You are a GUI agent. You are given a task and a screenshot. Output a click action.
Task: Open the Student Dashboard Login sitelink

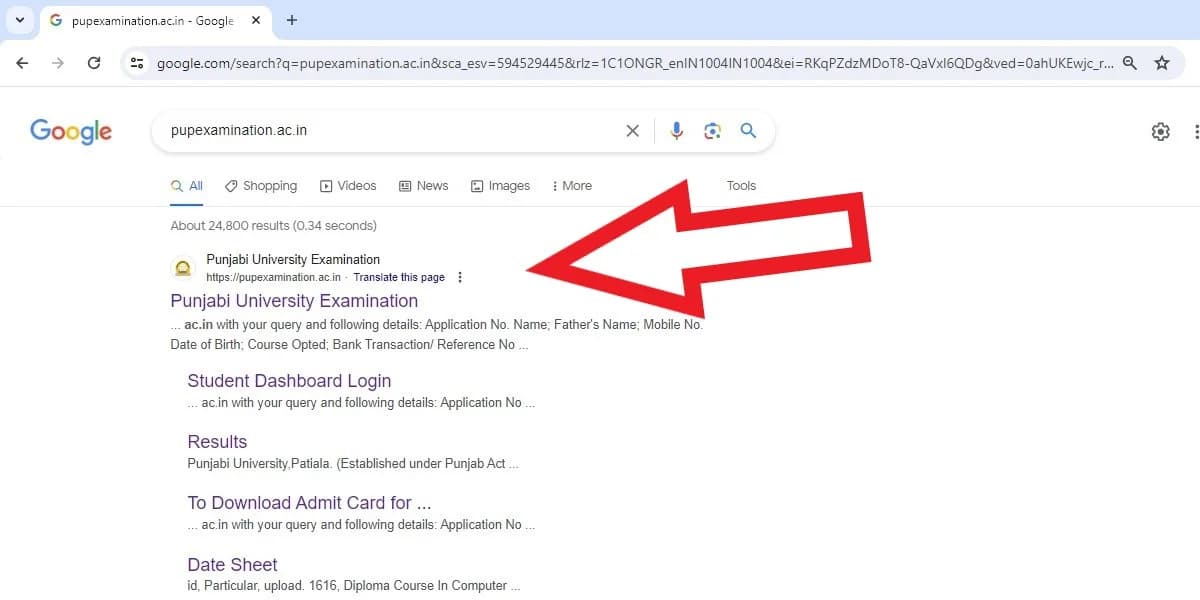289,381
